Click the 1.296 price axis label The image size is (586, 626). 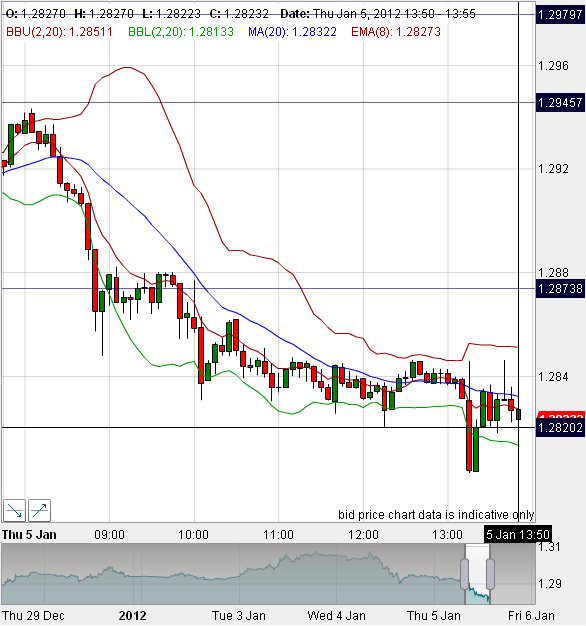[x=553, y=66]
